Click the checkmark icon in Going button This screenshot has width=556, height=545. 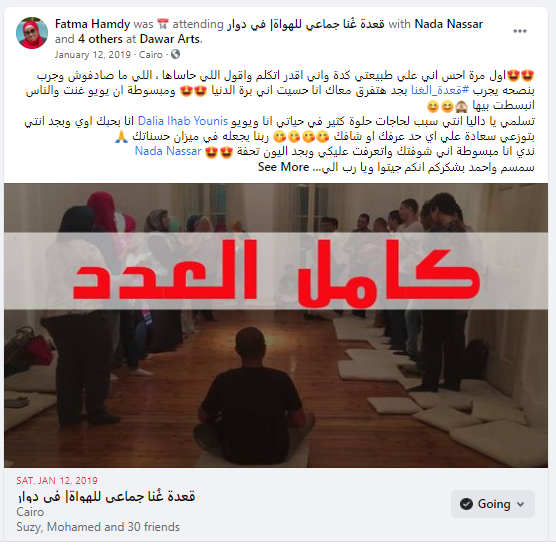pos(466,504)
